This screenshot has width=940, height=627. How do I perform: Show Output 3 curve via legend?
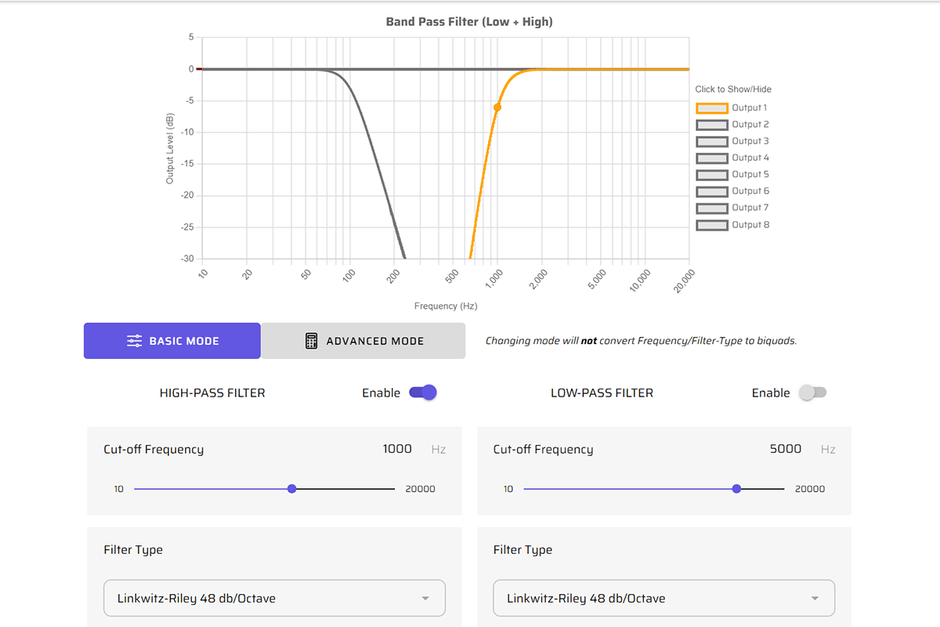711,142
